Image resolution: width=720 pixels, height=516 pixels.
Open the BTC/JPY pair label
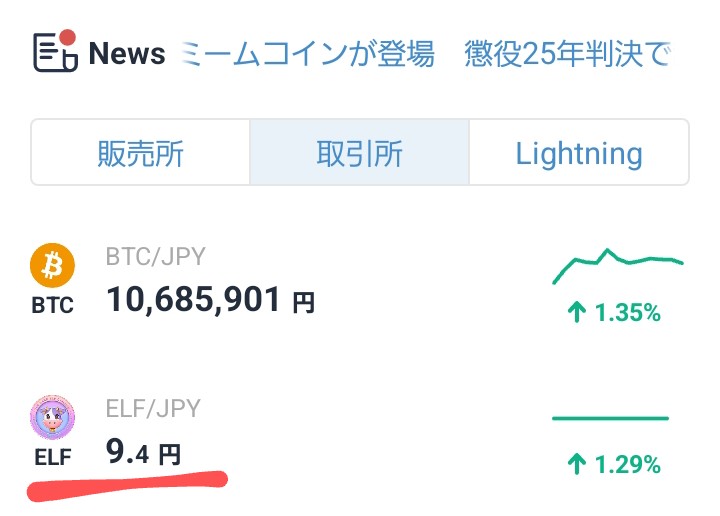point(155,256)
